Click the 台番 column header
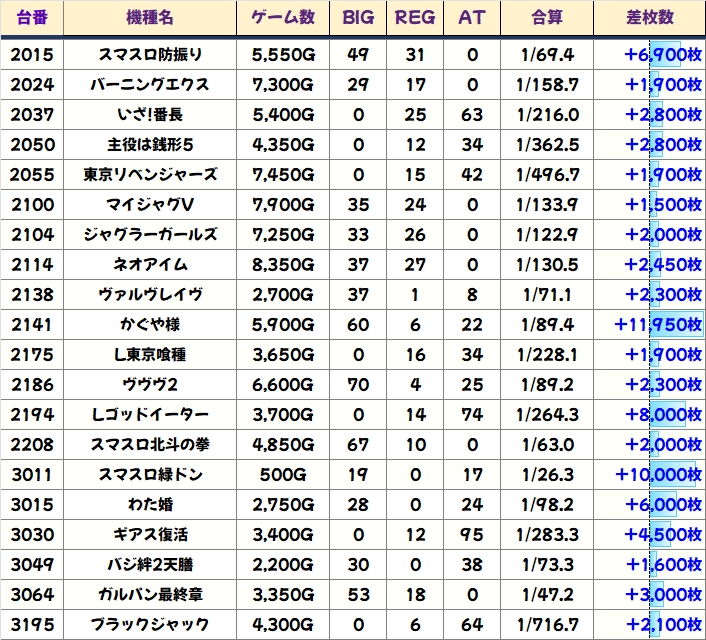Image resolution: width=706 pixels, height=640 pixels. [32, 18]
